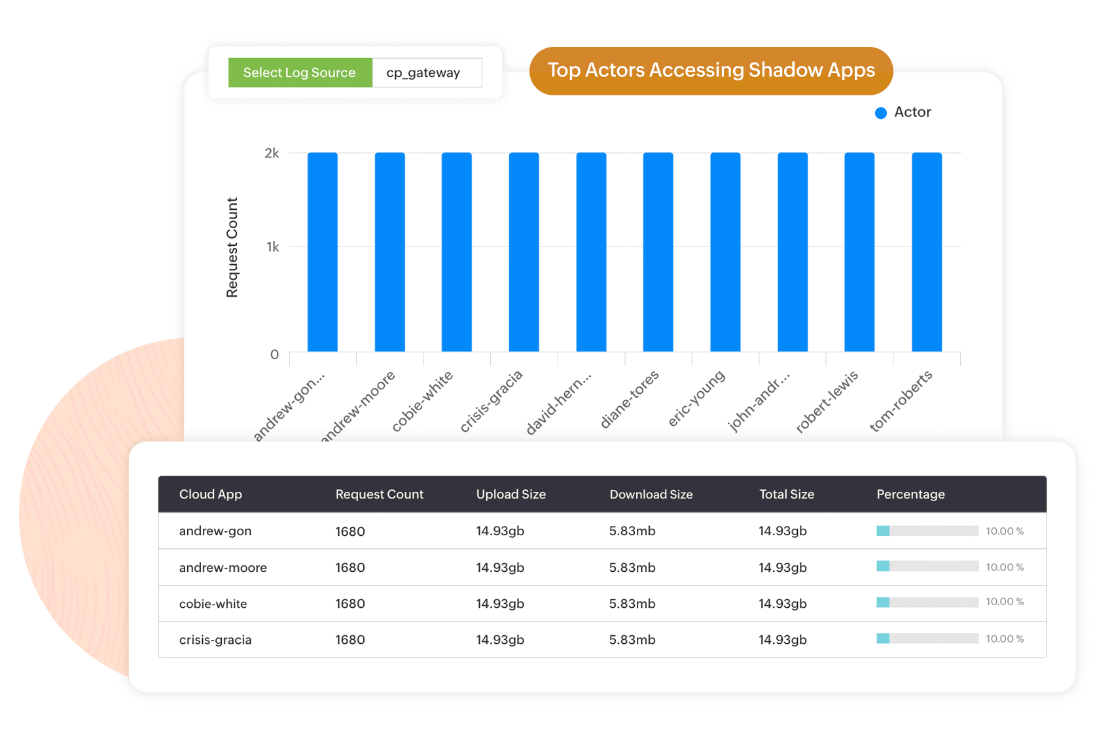Open the cp_gateway log source field
The height and width of the screenshot is (738, 1113).
pyautogui.click(x=426, y=73)
